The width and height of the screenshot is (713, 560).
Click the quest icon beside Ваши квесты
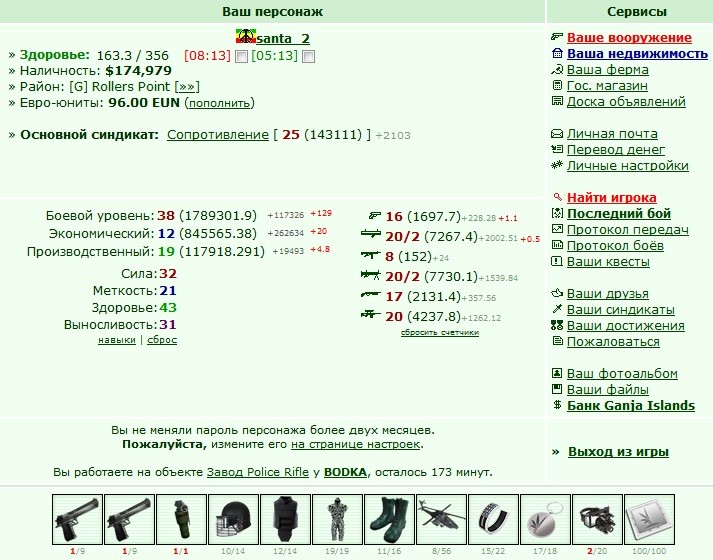point(557,261)
